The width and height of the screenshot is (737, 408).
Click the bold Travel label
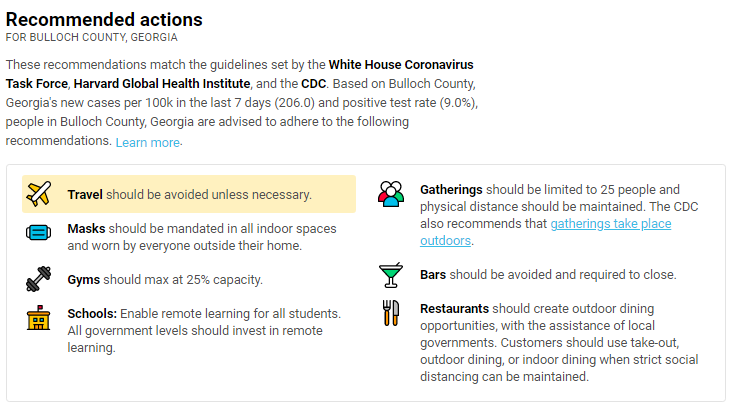85,195
